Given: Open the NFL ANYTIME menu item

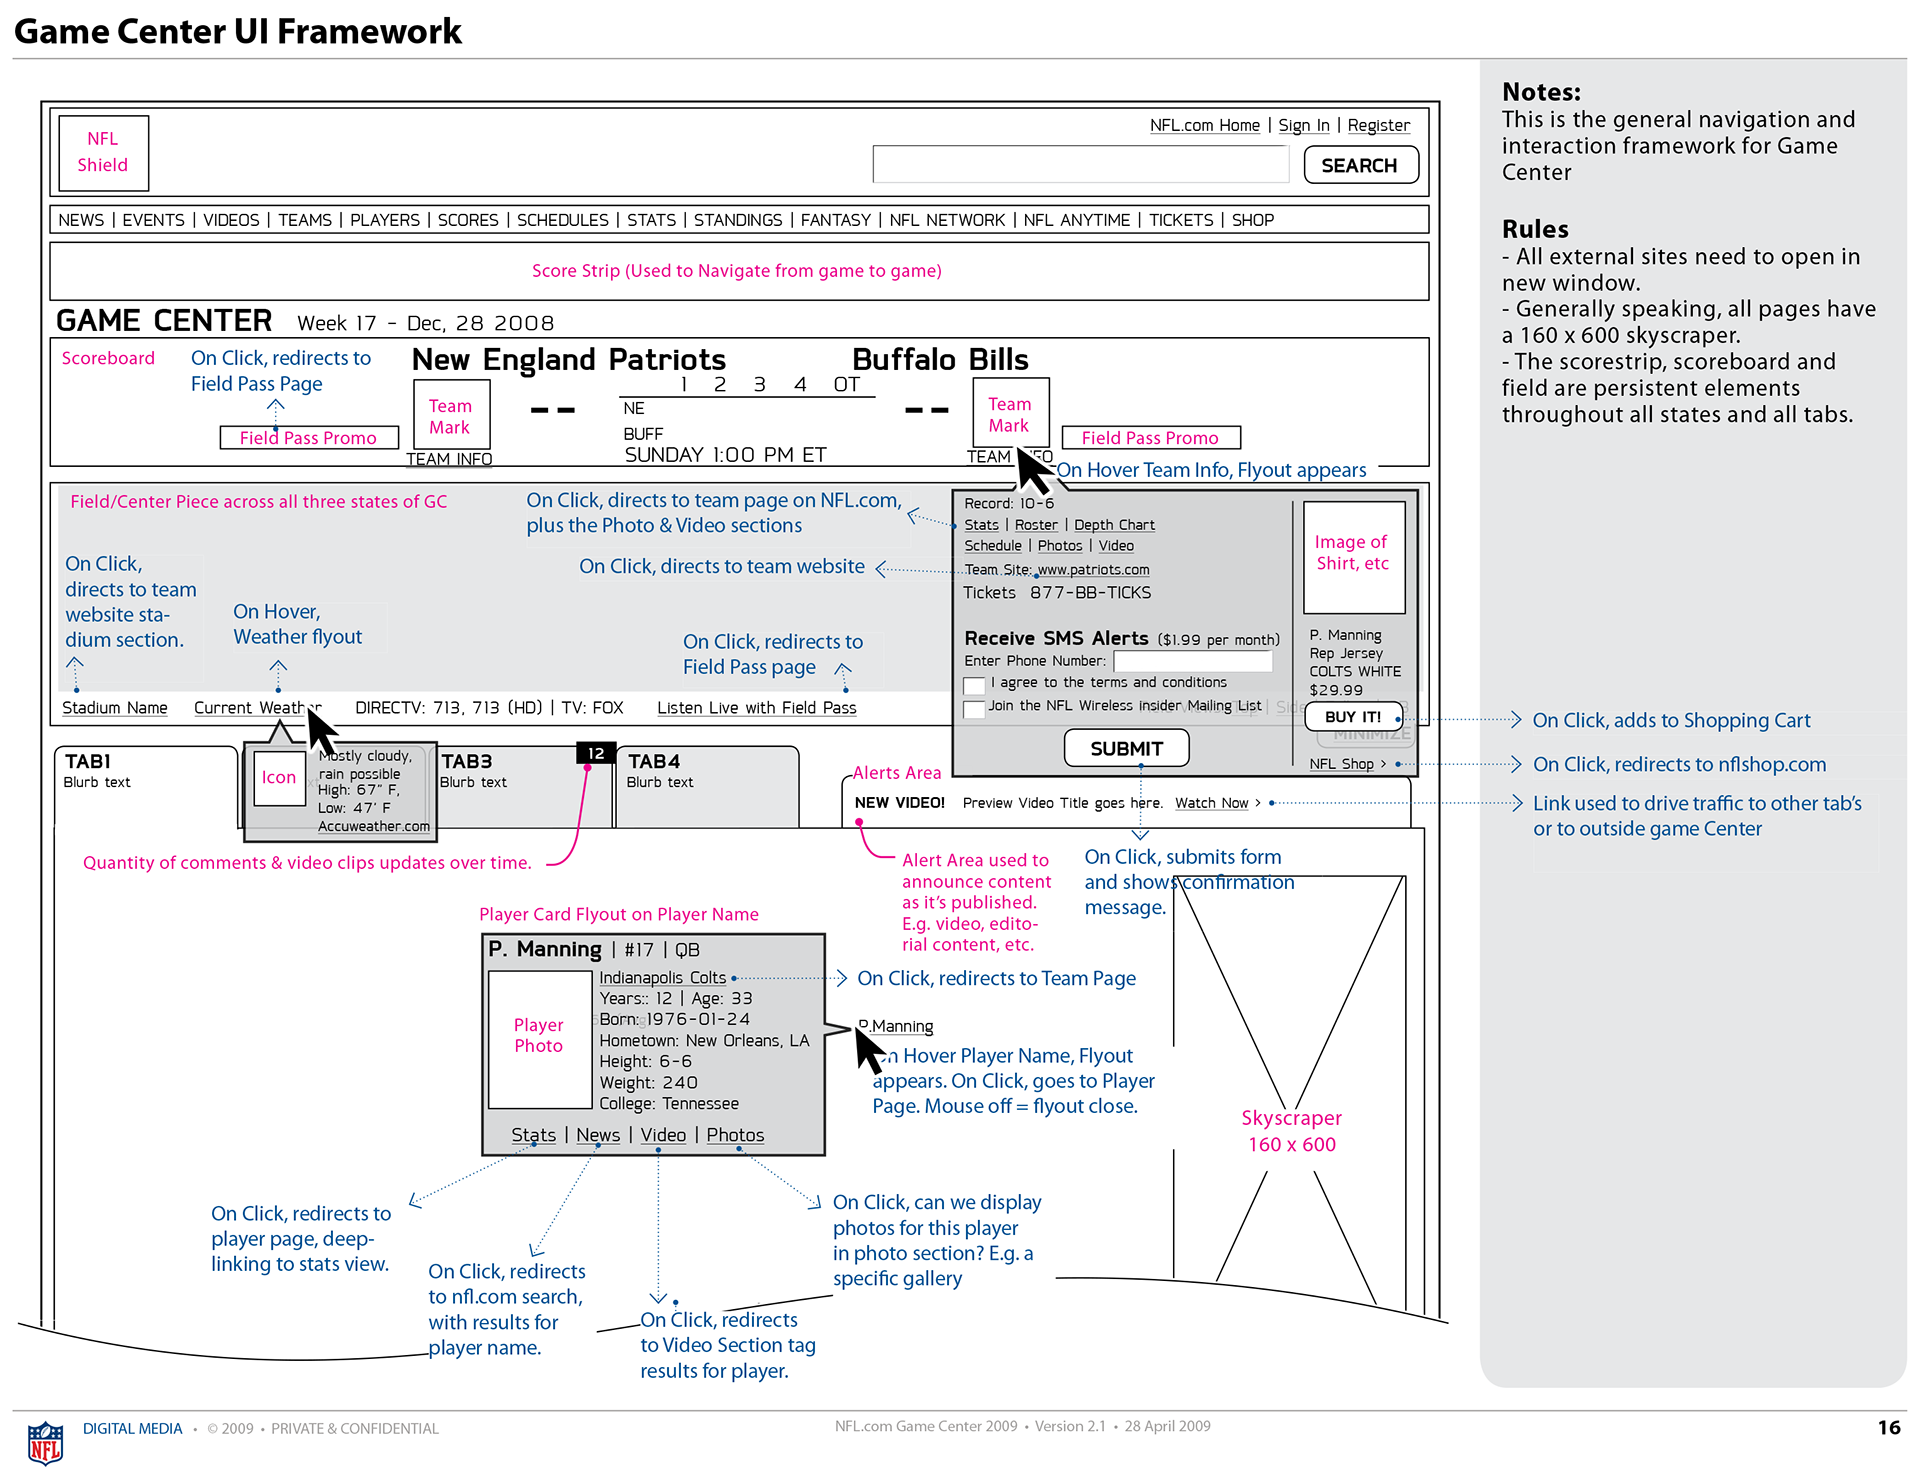Looking at the screenshot, I should pyautogui.click(x=1077, y=220).
